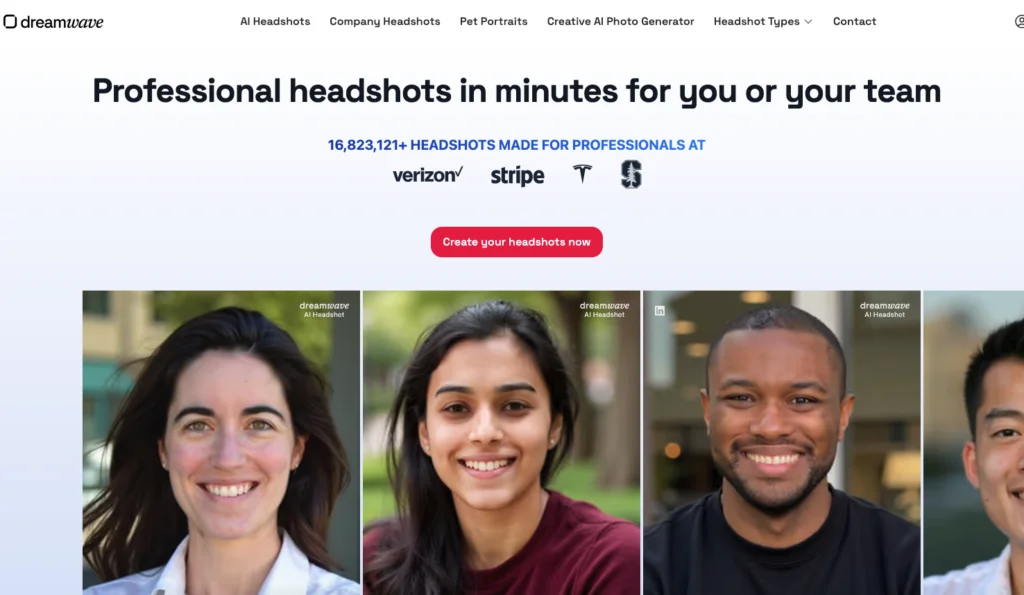Screen dimensions: 1024x595
Task: Click the chevron beside Headshot Types
Action: [x=808, y=22]
